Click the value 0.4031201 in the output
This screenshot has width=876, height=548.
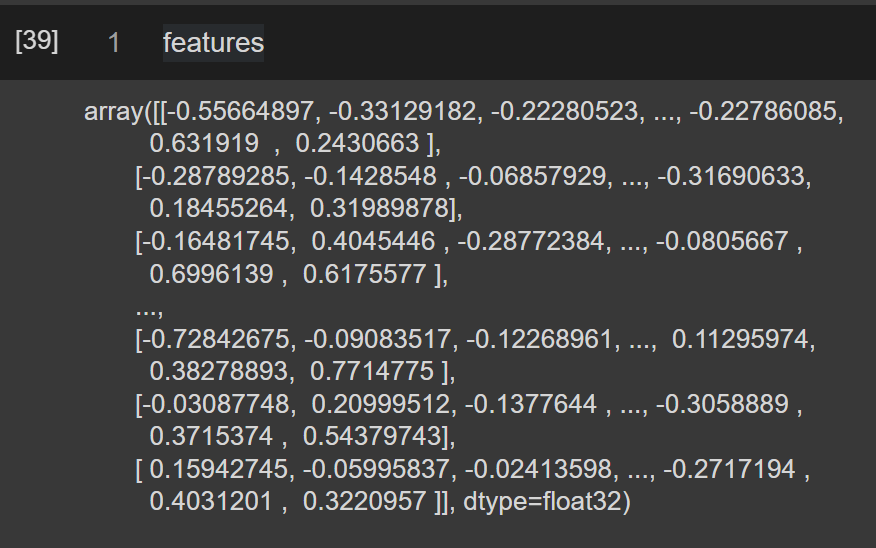coord(211,501)
